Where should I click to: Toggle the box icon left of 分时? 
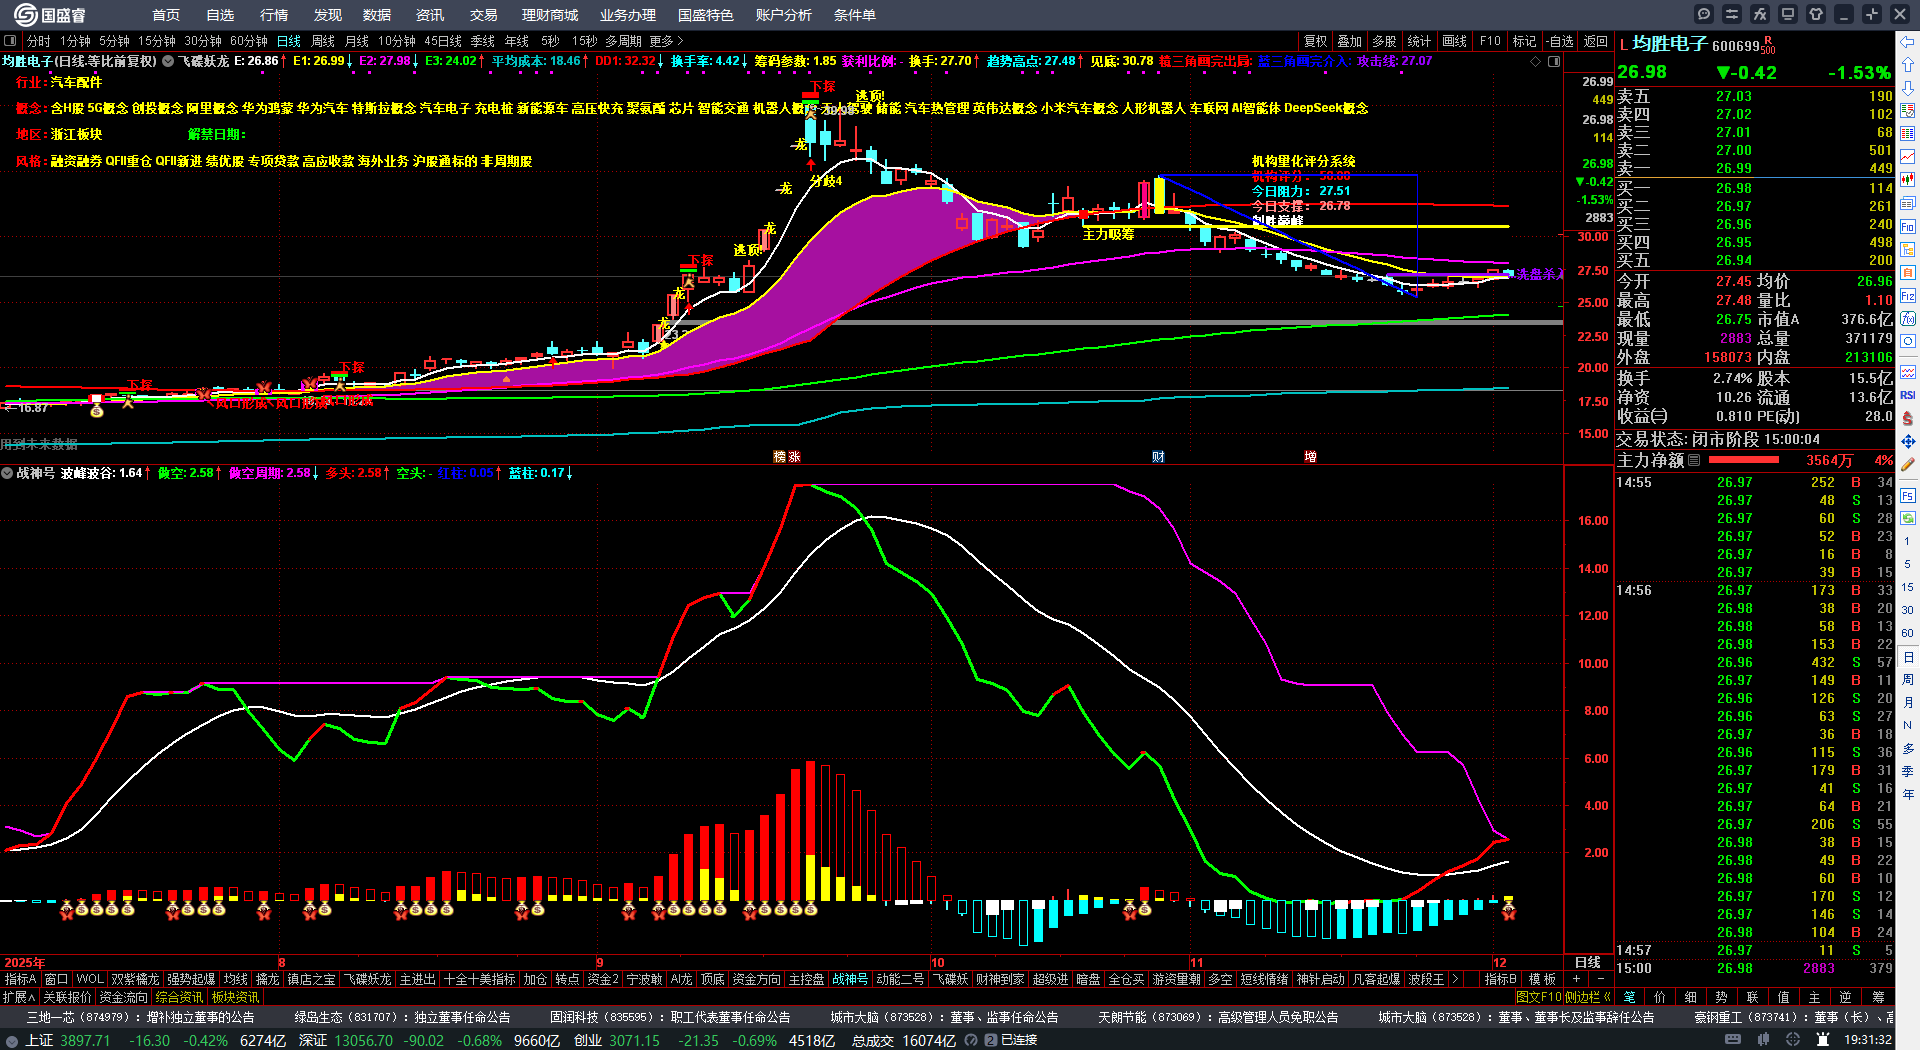coord(10,41)
